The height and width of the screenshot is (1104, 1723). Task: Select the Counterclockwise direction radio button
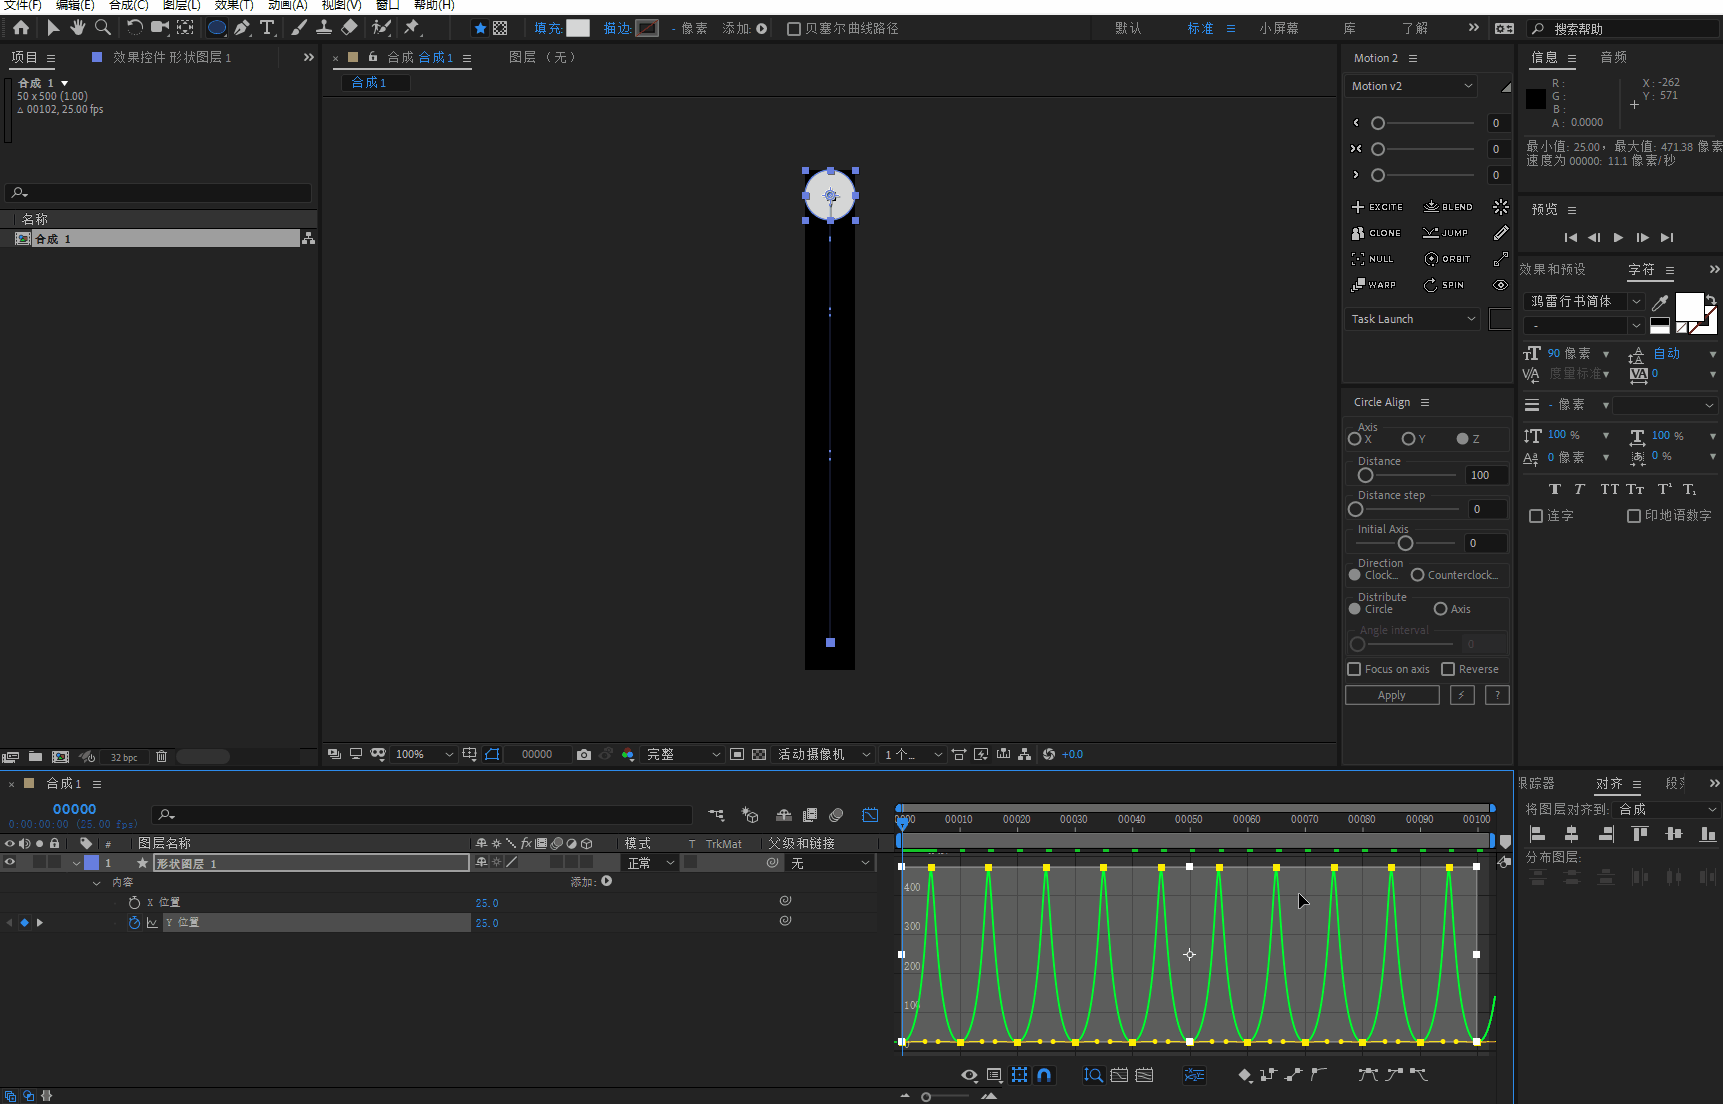[1417, 575]
